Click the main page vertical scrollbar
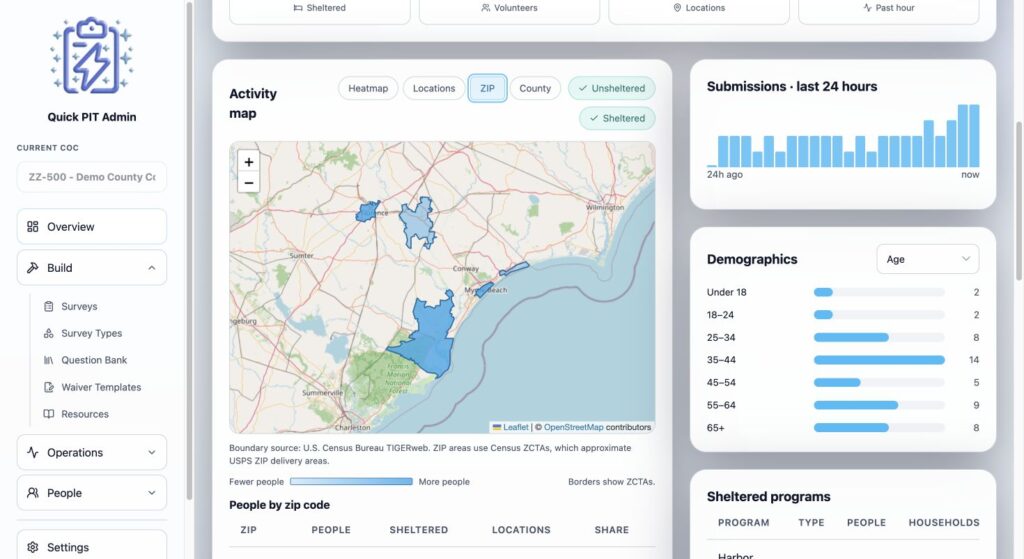This screenshot has width=1024, height=559. point(1019,201)
